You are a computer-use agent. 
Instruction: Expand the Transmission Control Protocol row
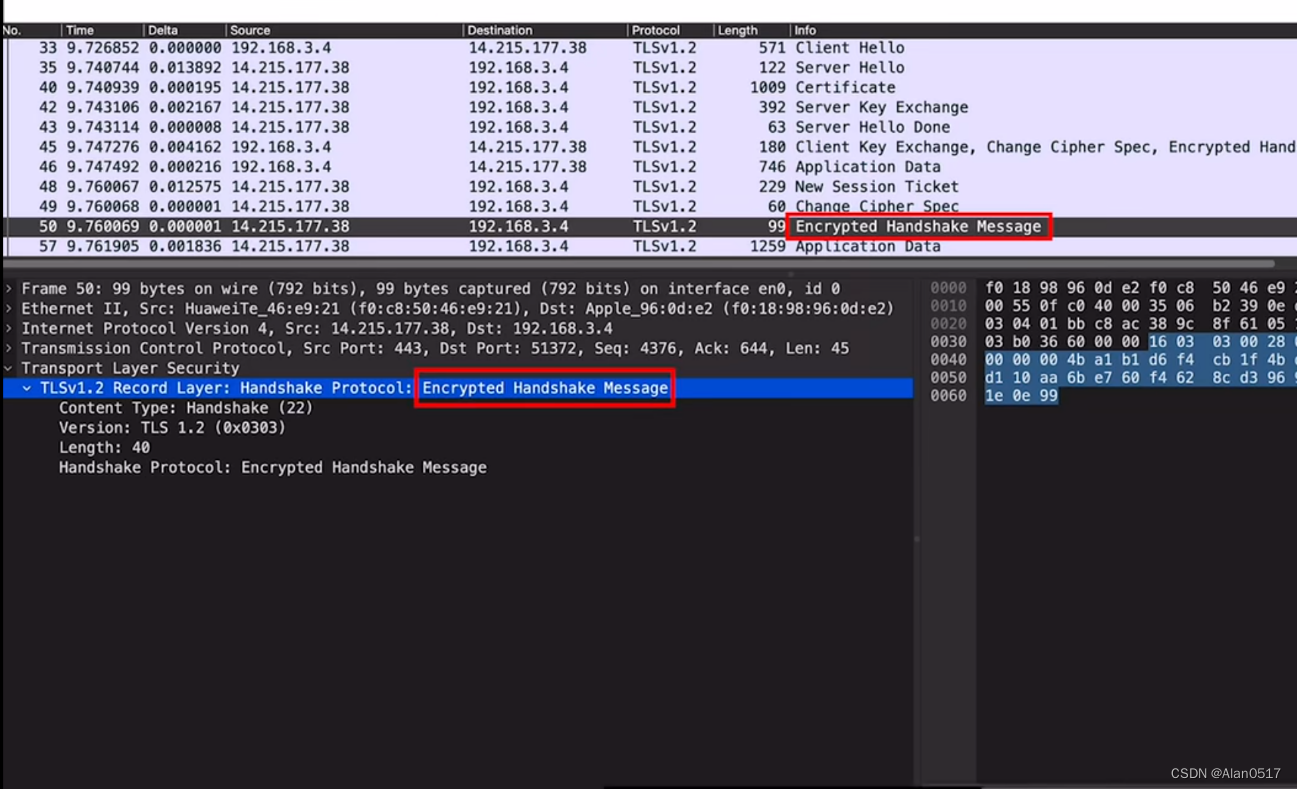[x=9, y=349]
